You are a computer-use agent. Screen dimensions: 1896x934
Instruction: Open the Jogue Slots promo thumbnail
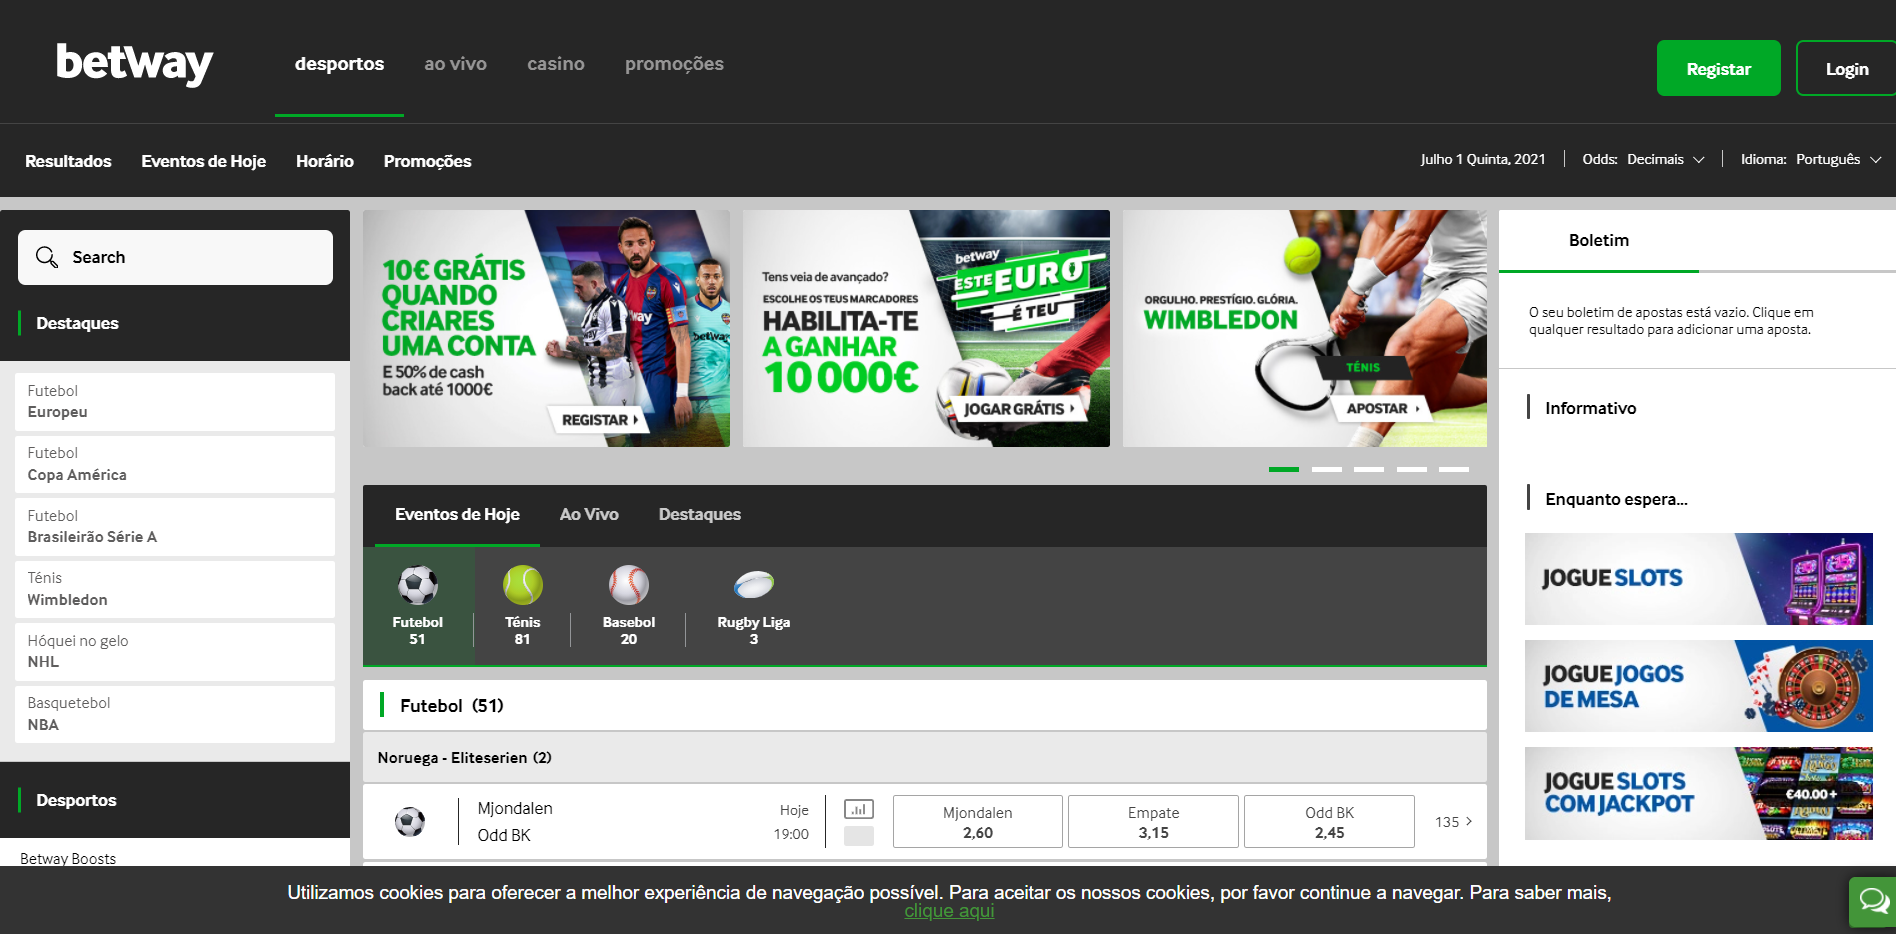click(1699, 579)
